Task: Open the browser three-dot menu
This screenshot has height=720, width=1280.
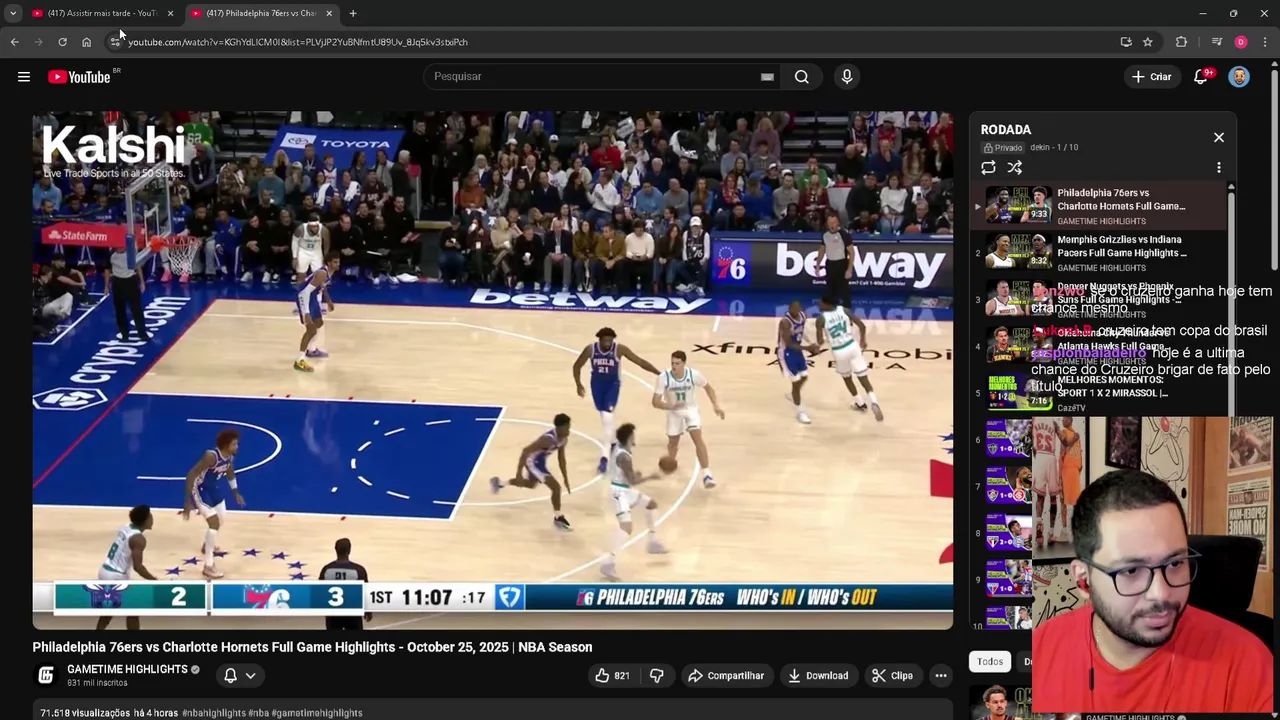Action: (1265, 42)
